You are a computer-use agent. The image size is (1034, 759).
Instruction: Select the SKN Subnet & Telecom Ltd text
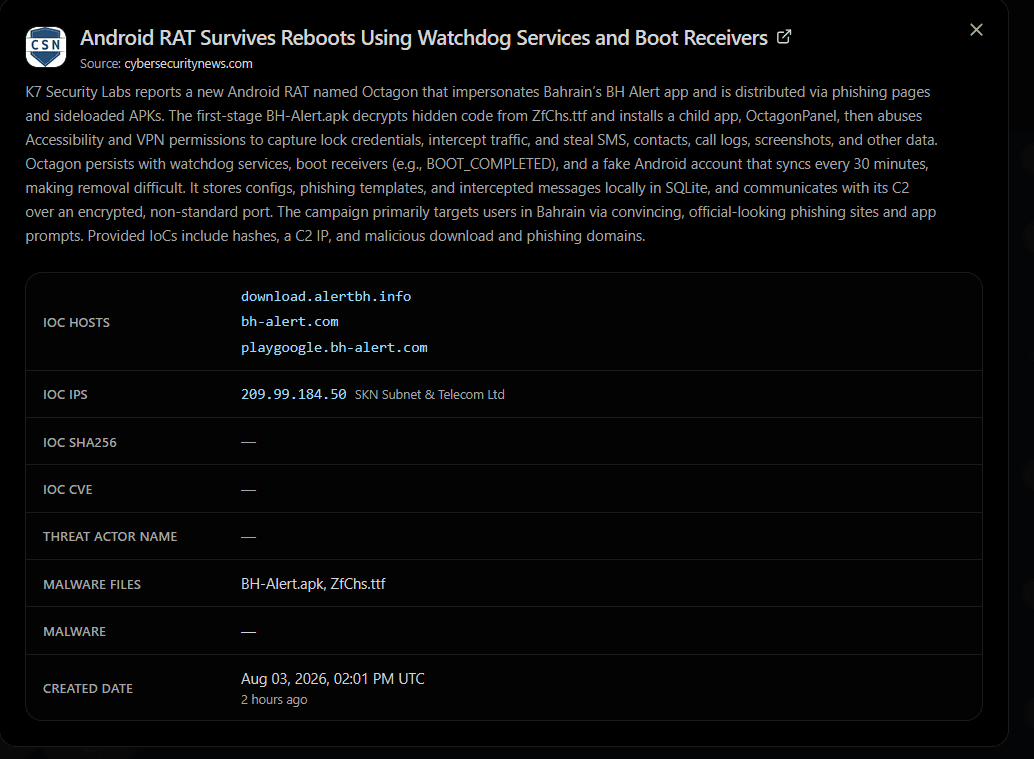click(429, 394)
